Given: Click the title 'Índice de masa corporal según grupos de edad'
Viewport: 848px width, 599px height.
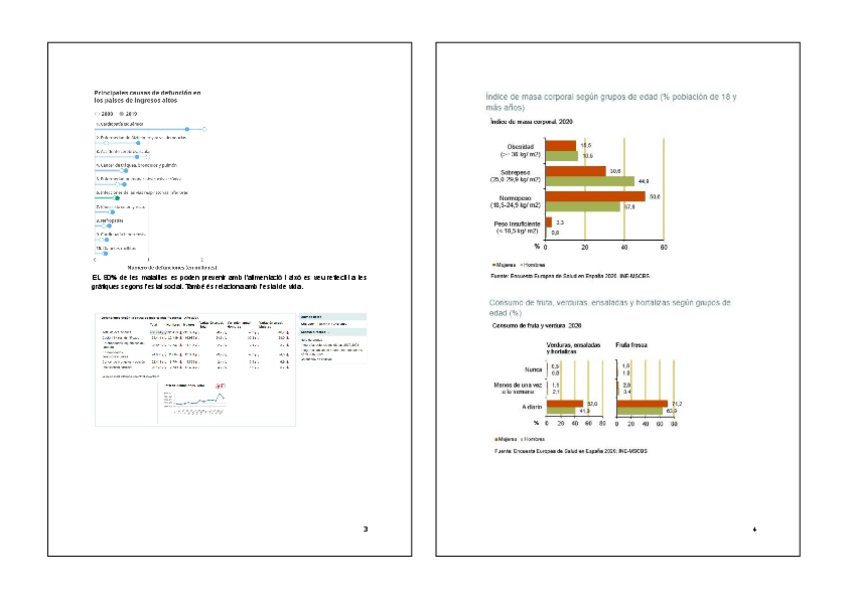Looking at the screenshot, I should click(611, 102).
